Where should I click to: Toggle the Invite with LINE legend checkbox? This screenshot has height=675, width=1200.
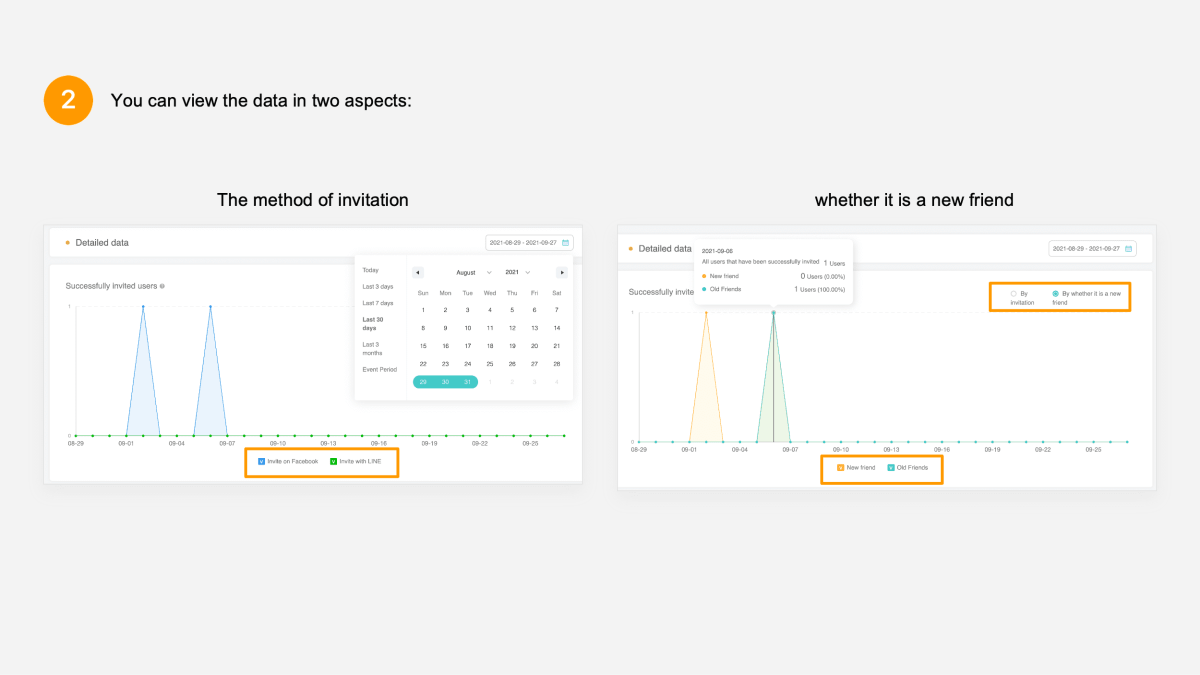tap(333, 461)
